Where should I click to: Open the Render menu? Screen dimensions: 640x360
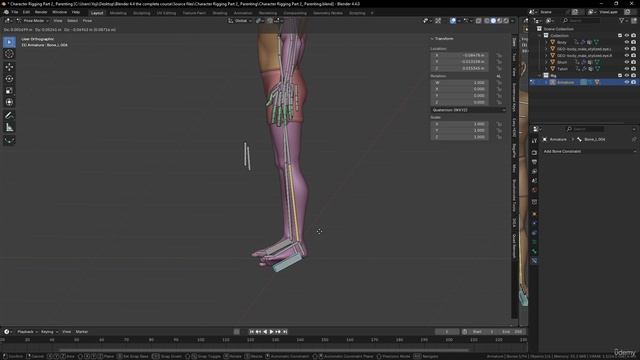(41, 12)
